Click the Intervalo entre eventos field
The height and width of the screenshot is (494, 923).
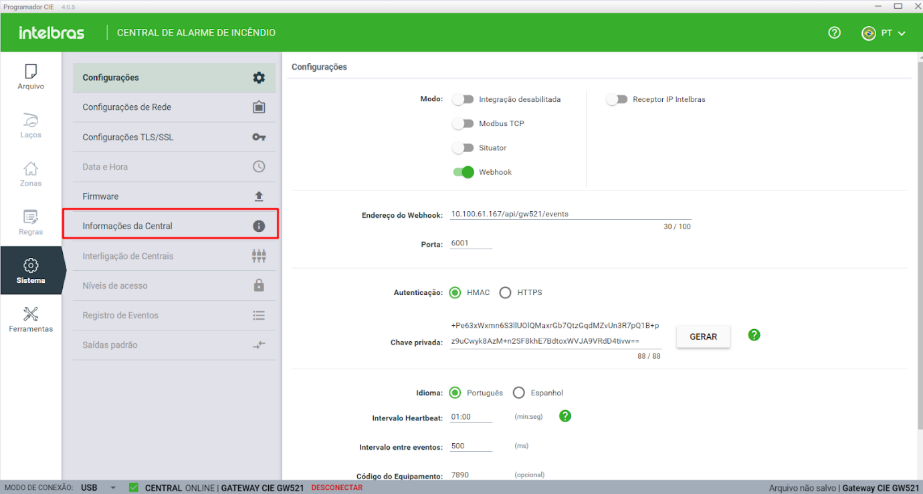point(471,446)
